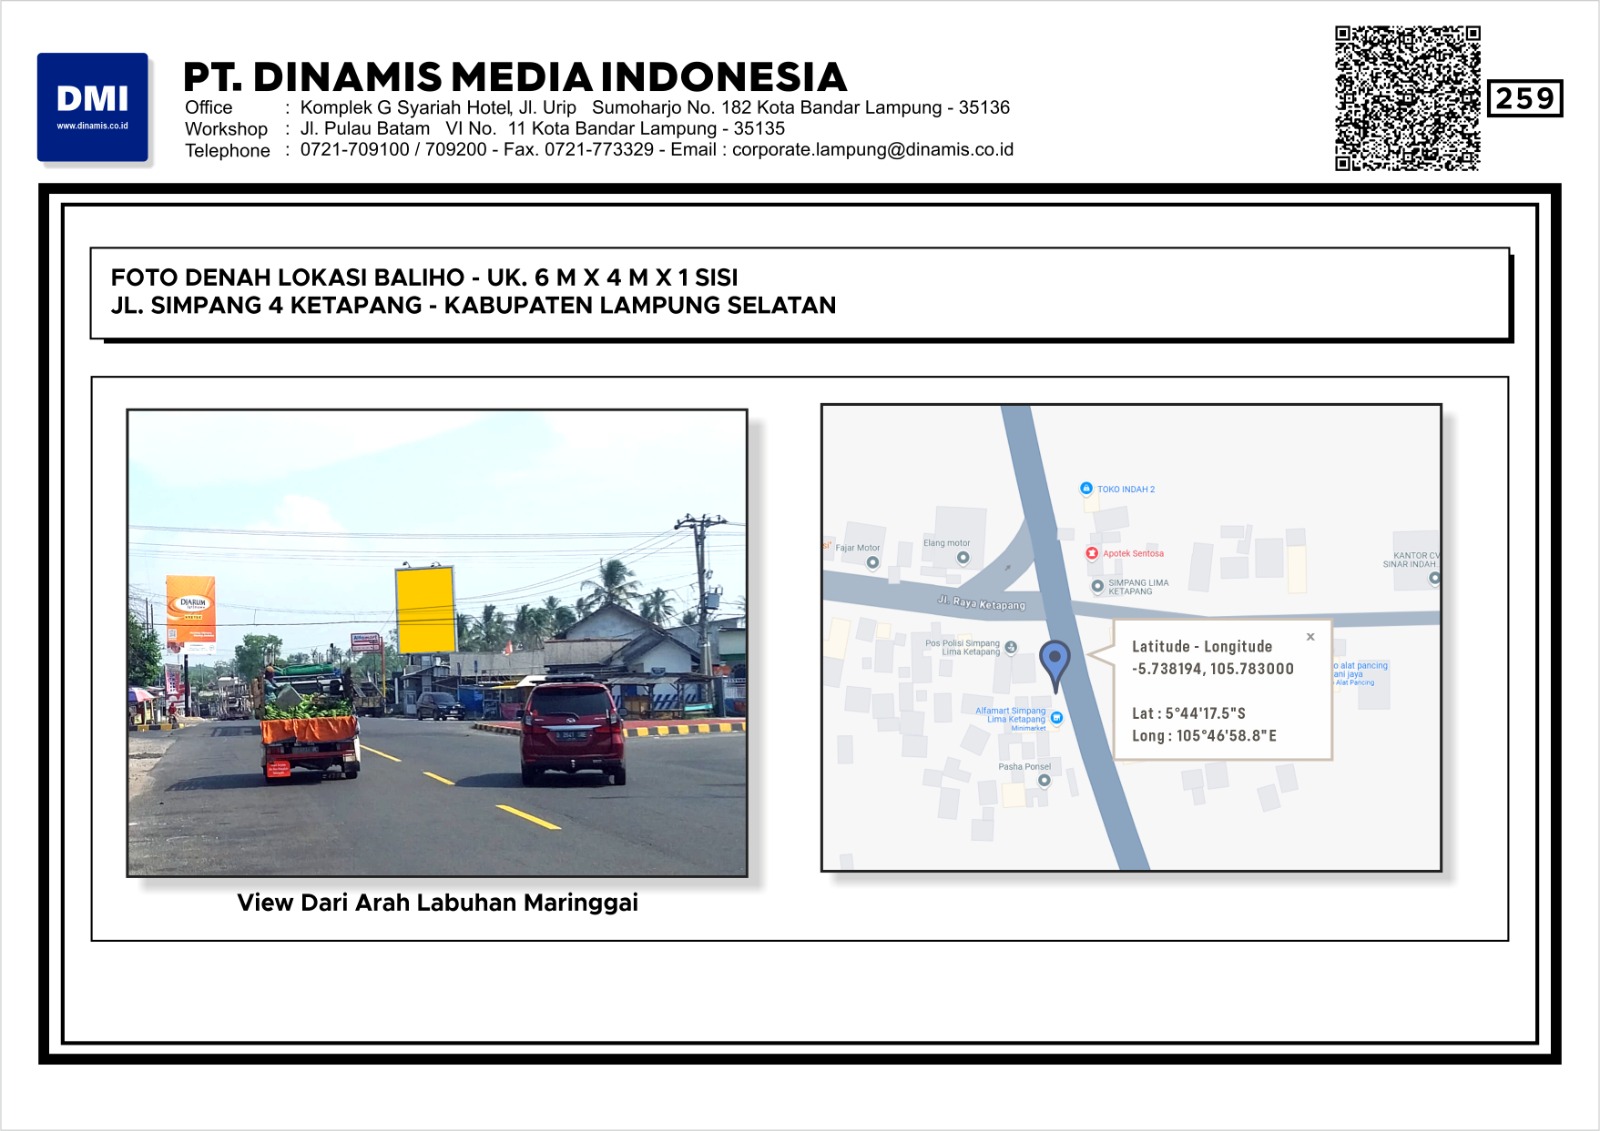
Task: Click the Elang motor map marker
Action: click(x=962, y=558)
